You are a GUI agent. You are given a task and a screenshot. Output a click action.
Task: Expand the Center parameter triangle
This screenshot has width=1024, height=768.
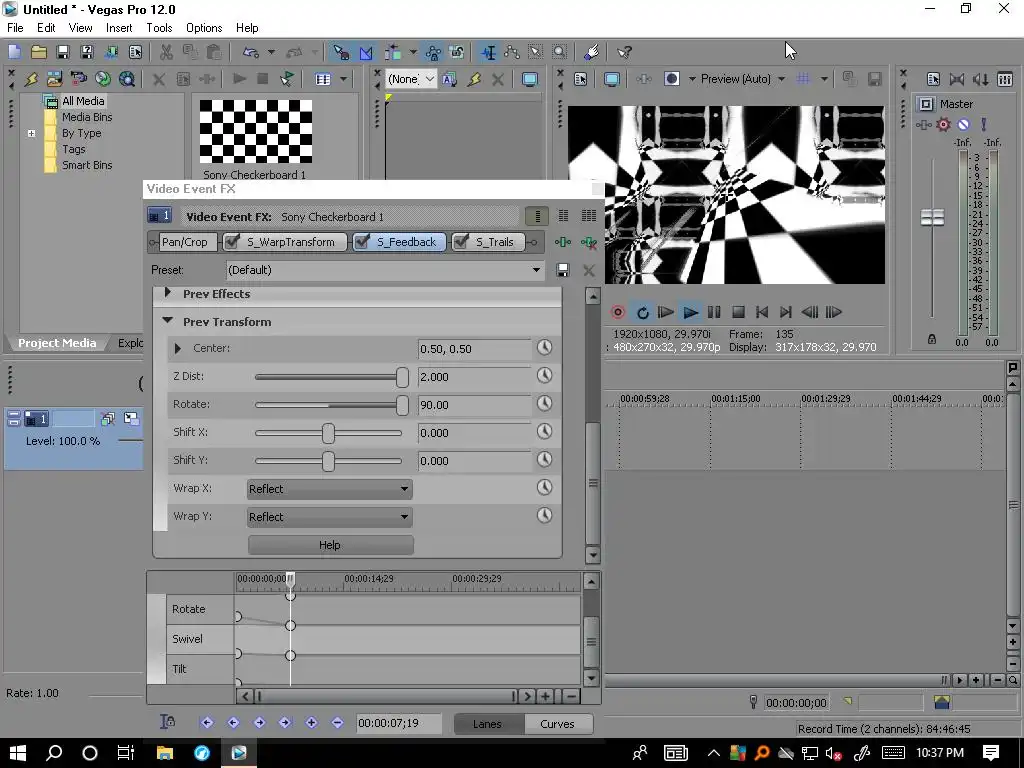click(x=178, y=348)
